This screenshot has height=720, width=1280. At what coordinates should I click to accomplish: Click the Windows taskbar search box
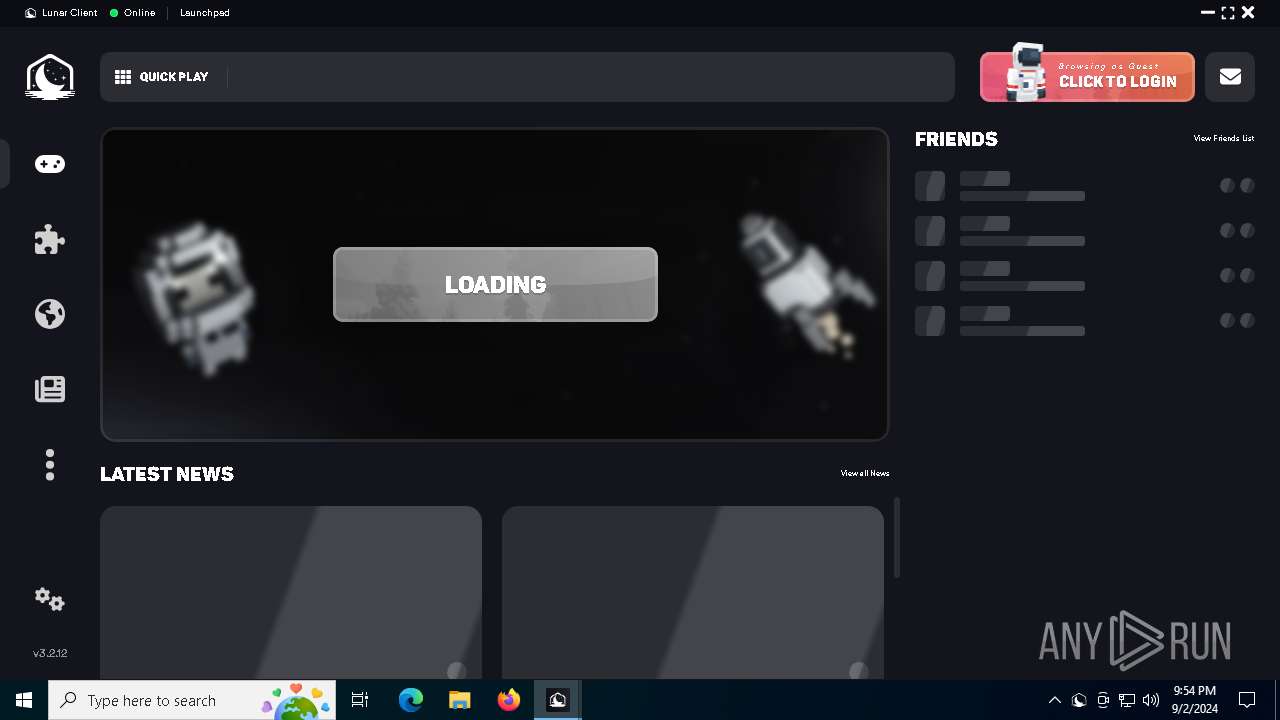pyautogui.click(x=191, y=700)
